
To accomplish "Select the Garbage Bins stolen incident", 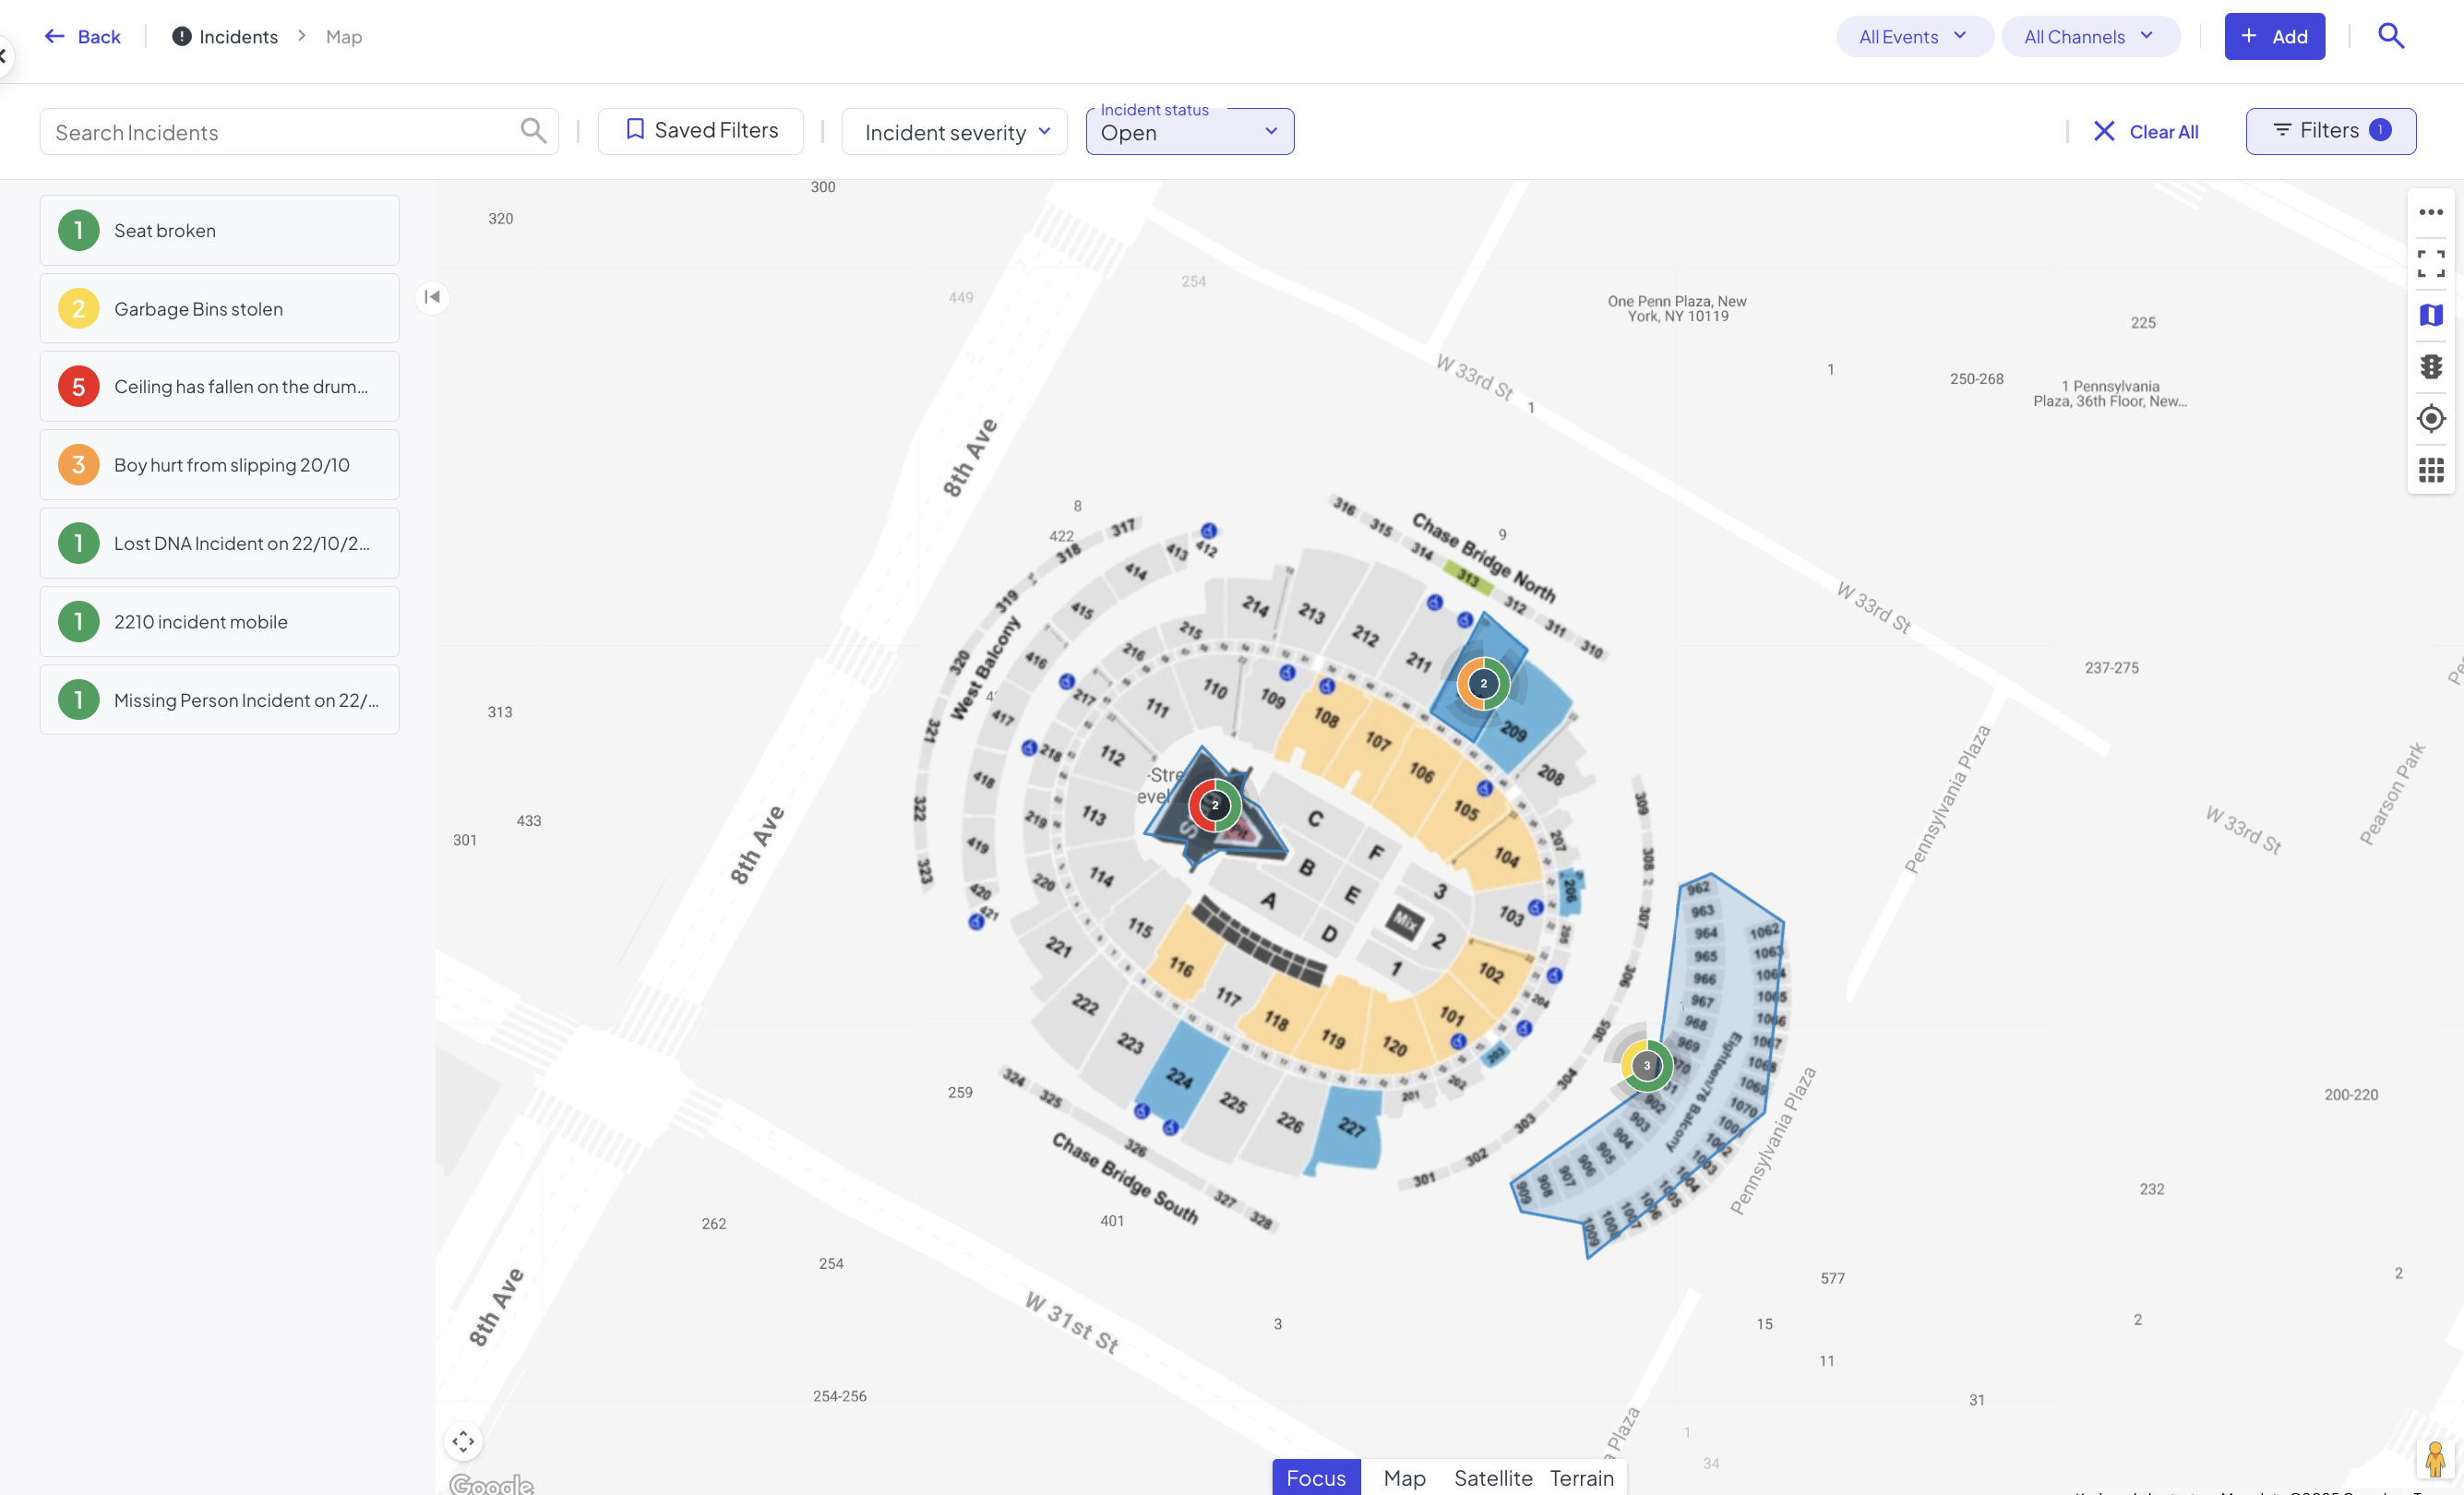I will pos(220,309).
